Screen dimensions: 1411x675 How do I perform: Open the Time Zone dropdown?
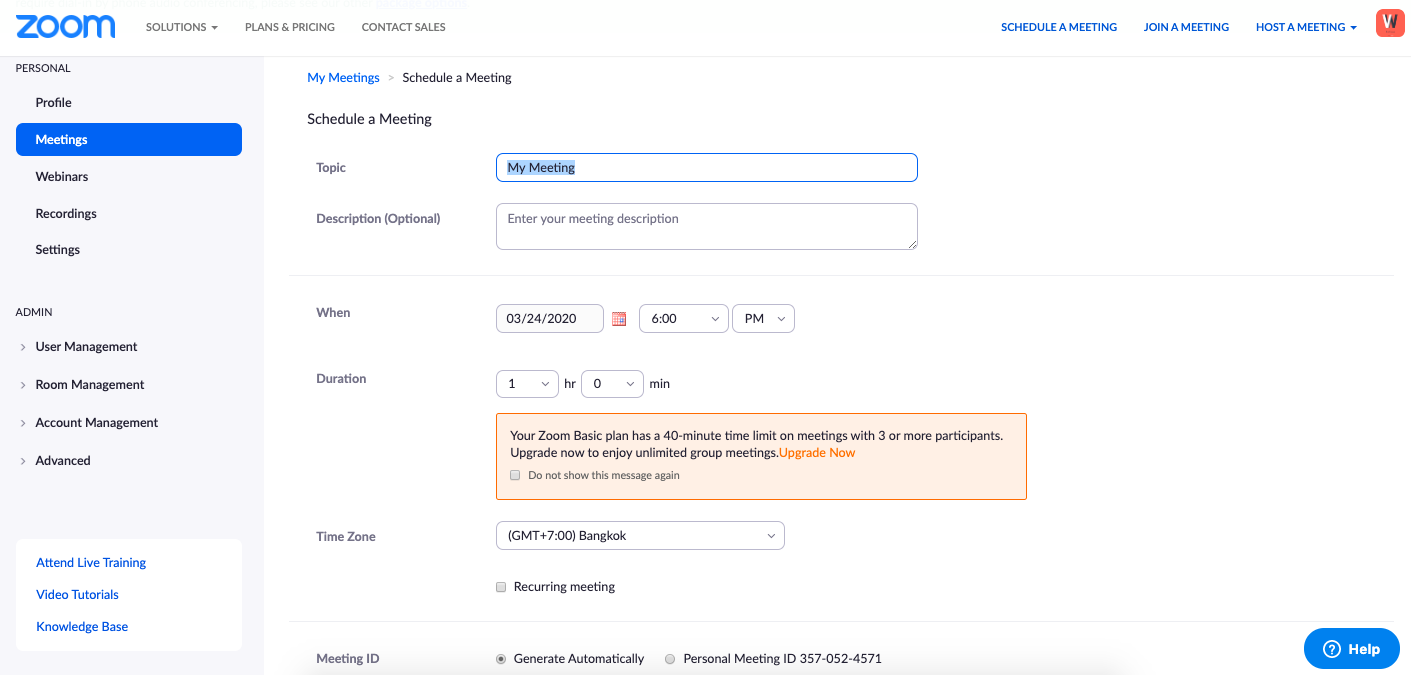[640, 536]
